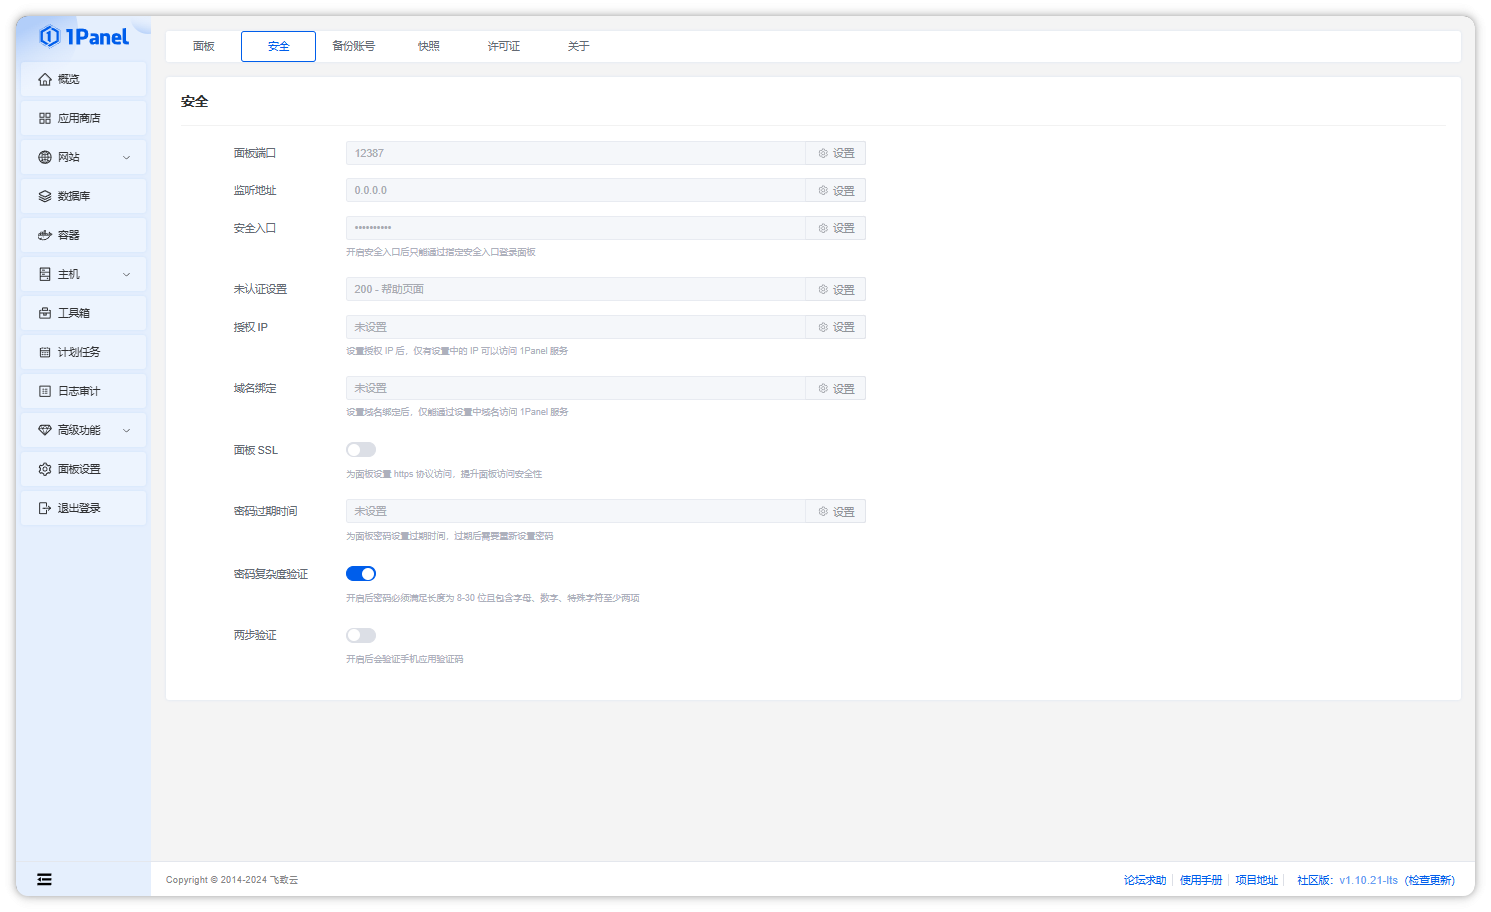Click the 工具箱 toolbox icon
Screen dimensions: 1491x912
pyautogui.click(x=45, y=313)
